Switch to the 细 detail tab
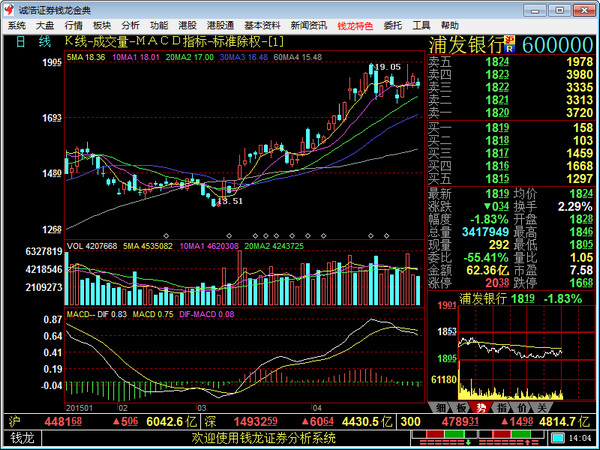The height and width of the screenshot is (450, 600). pyautogui.click(x=440, y=408)
